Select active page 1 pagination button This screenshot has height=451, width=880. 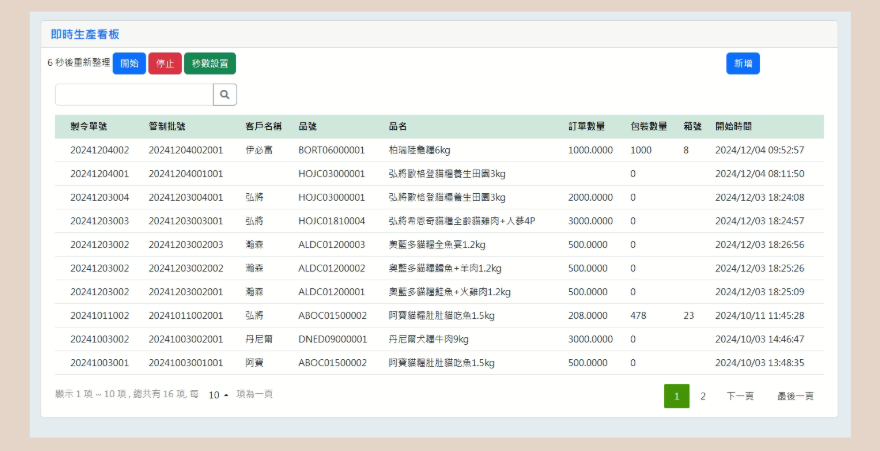676,396
